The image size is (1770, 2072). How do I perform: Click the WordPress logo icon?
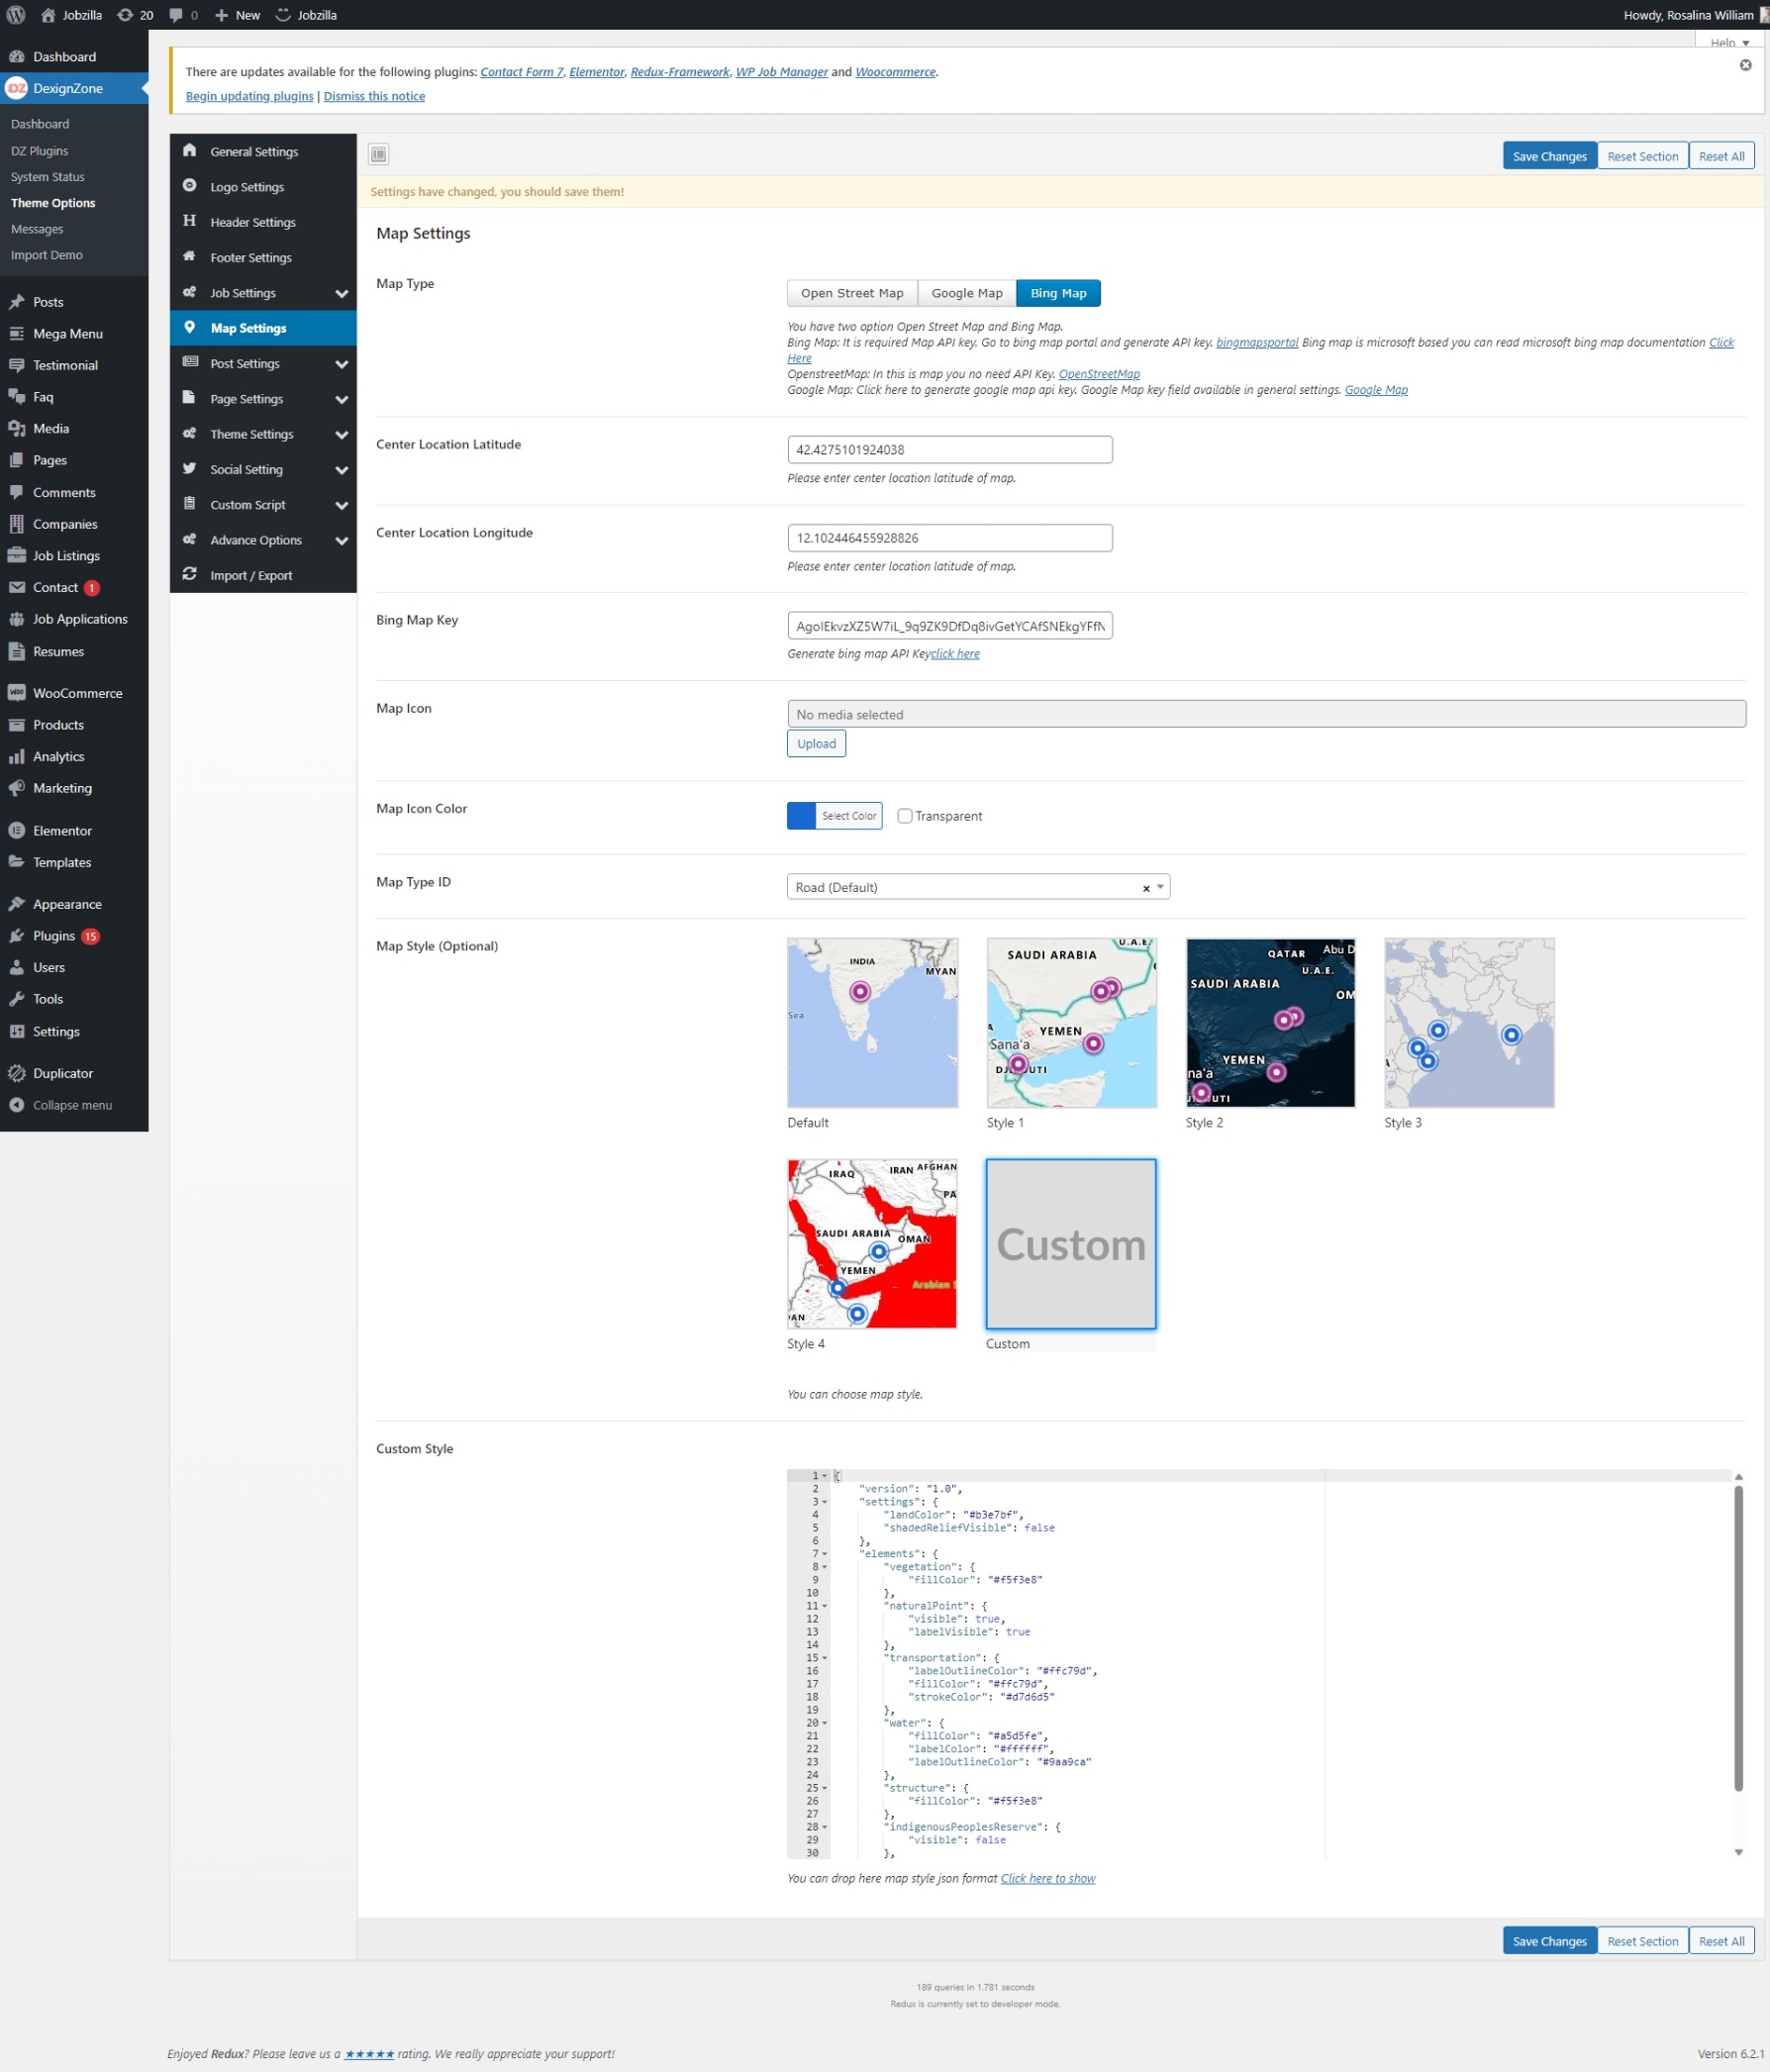click(x=16, y=15)
